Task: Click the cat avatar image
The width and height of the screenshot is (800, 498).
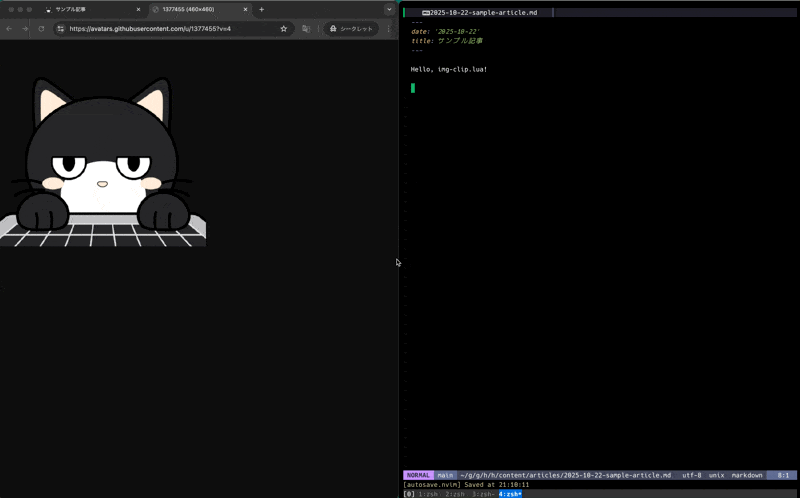Action: point(103,162)
